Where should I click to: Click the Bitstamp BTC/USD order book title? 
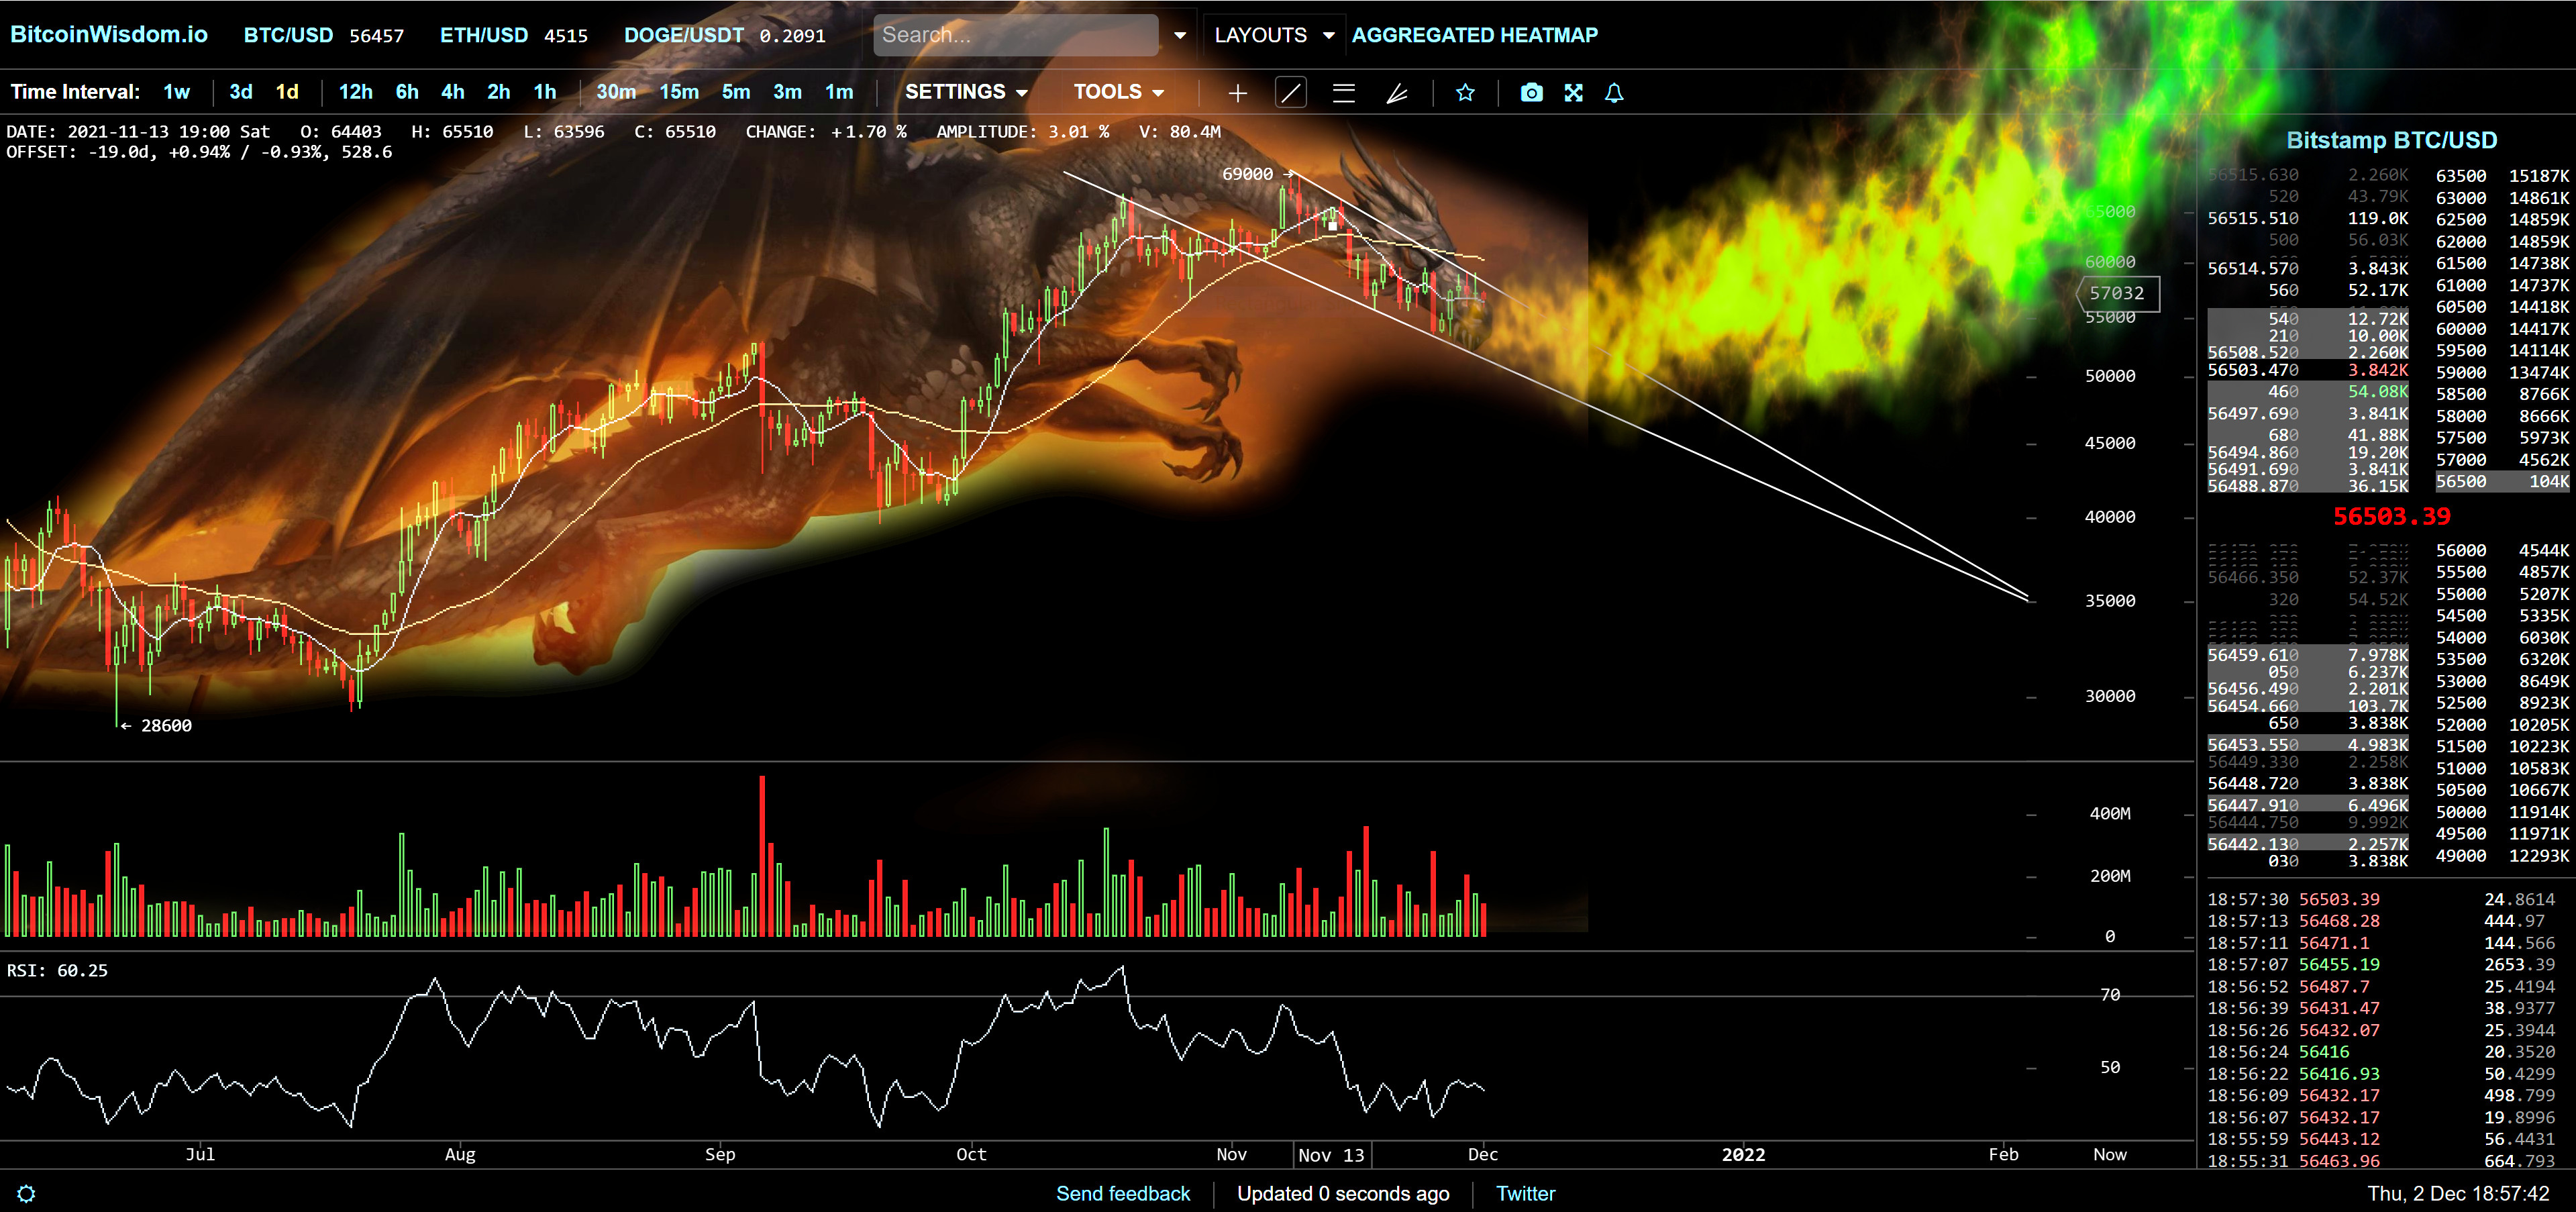(x=2391, y=140)
